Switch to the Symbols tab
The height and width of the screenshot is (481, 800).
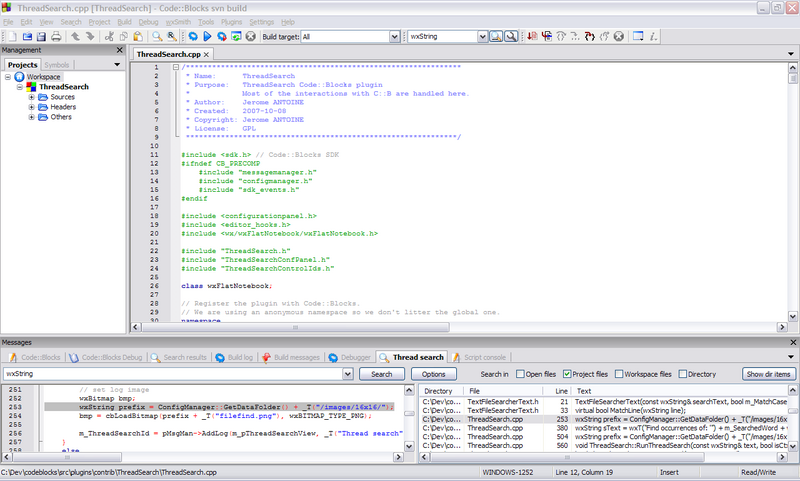[57, 65]
